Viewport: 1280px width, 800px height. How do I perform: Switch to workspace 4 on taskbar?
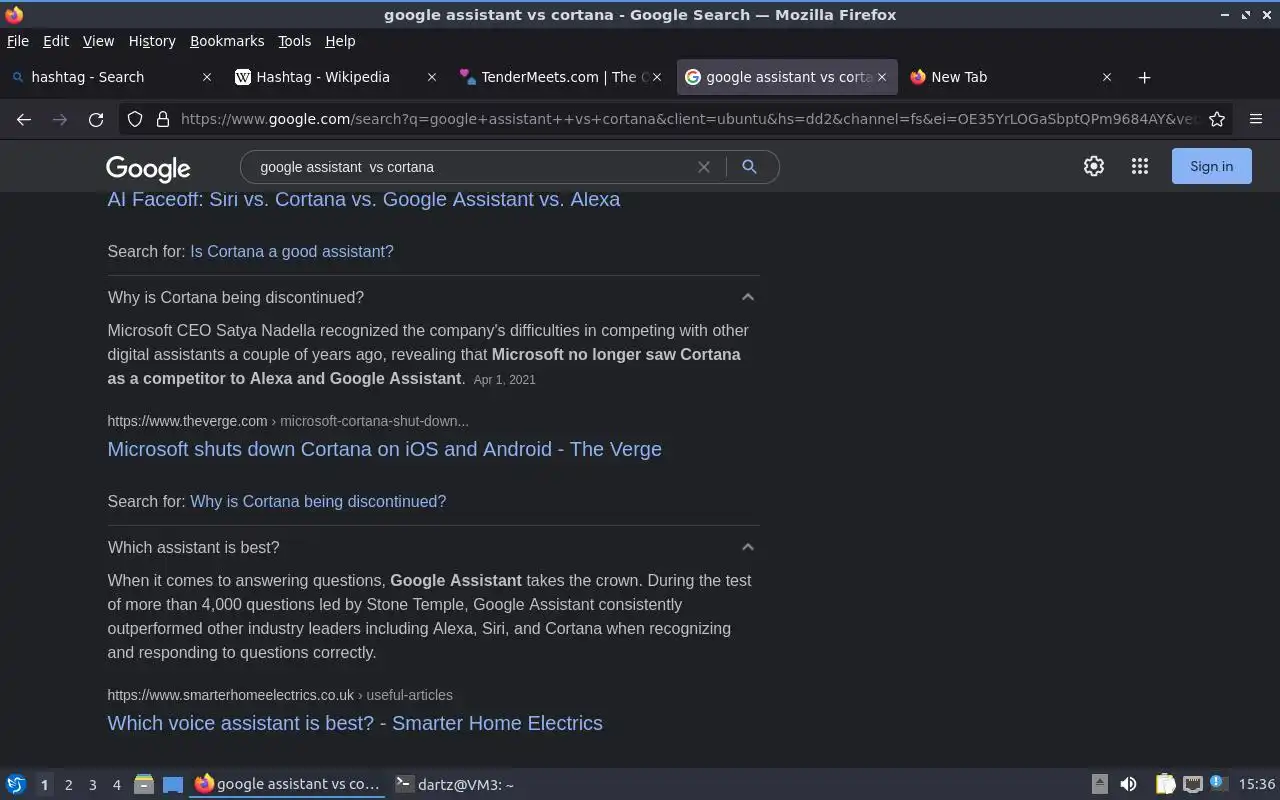pyautogui.click(x=116, y=785)
